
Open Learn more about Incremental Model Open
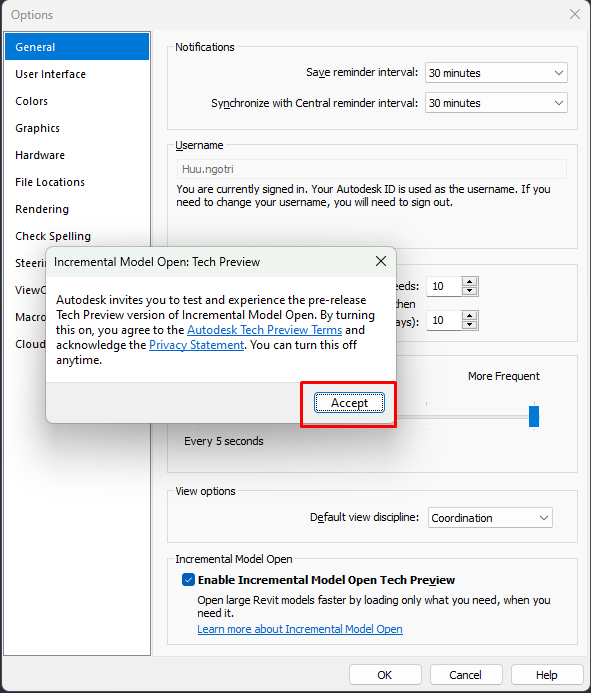tap(300, 628)
